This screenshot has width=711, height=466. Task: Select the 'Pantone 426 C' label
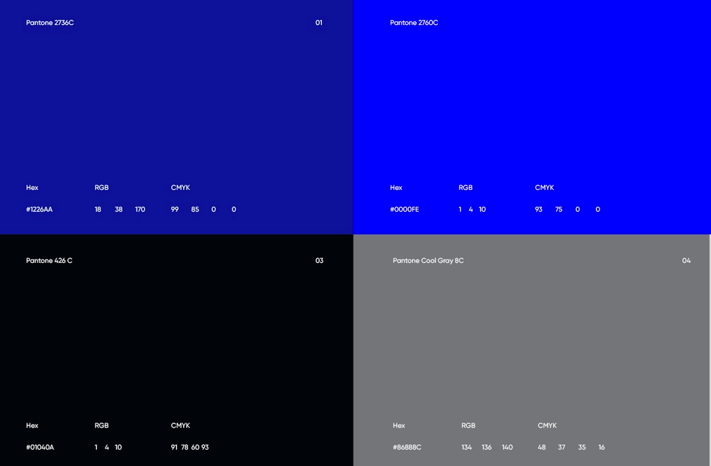coord(49,261)
